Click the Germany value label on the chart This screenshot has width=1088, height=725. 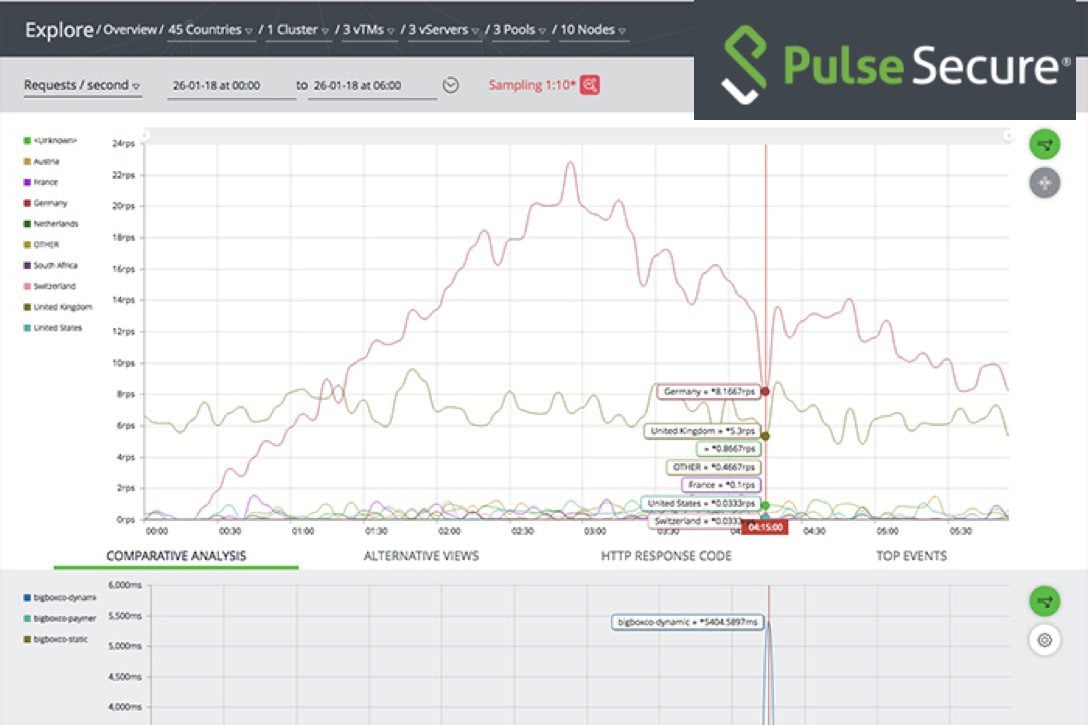pos(707,392)
